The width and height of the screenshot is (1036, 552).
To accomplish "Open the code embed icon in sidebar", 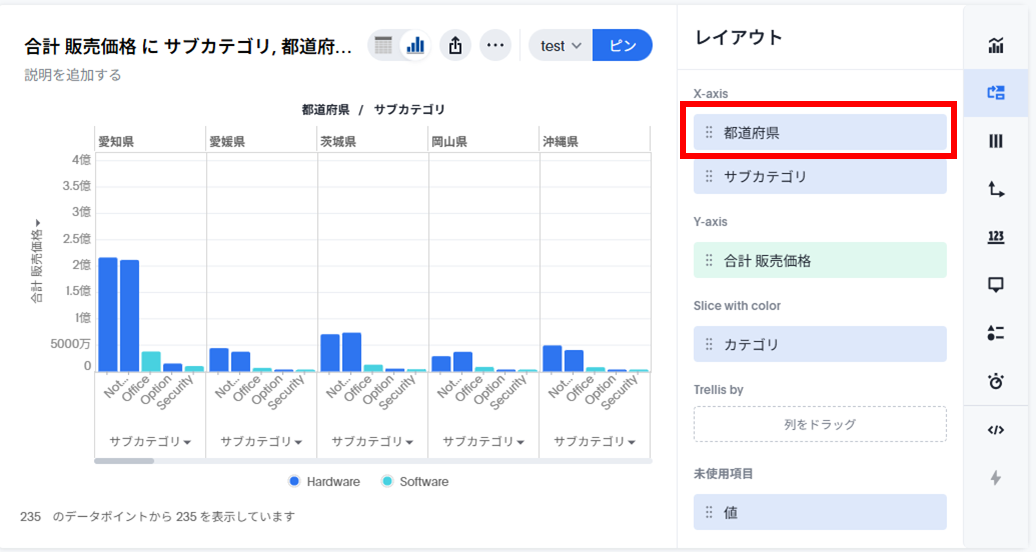I will pos(995,430).
